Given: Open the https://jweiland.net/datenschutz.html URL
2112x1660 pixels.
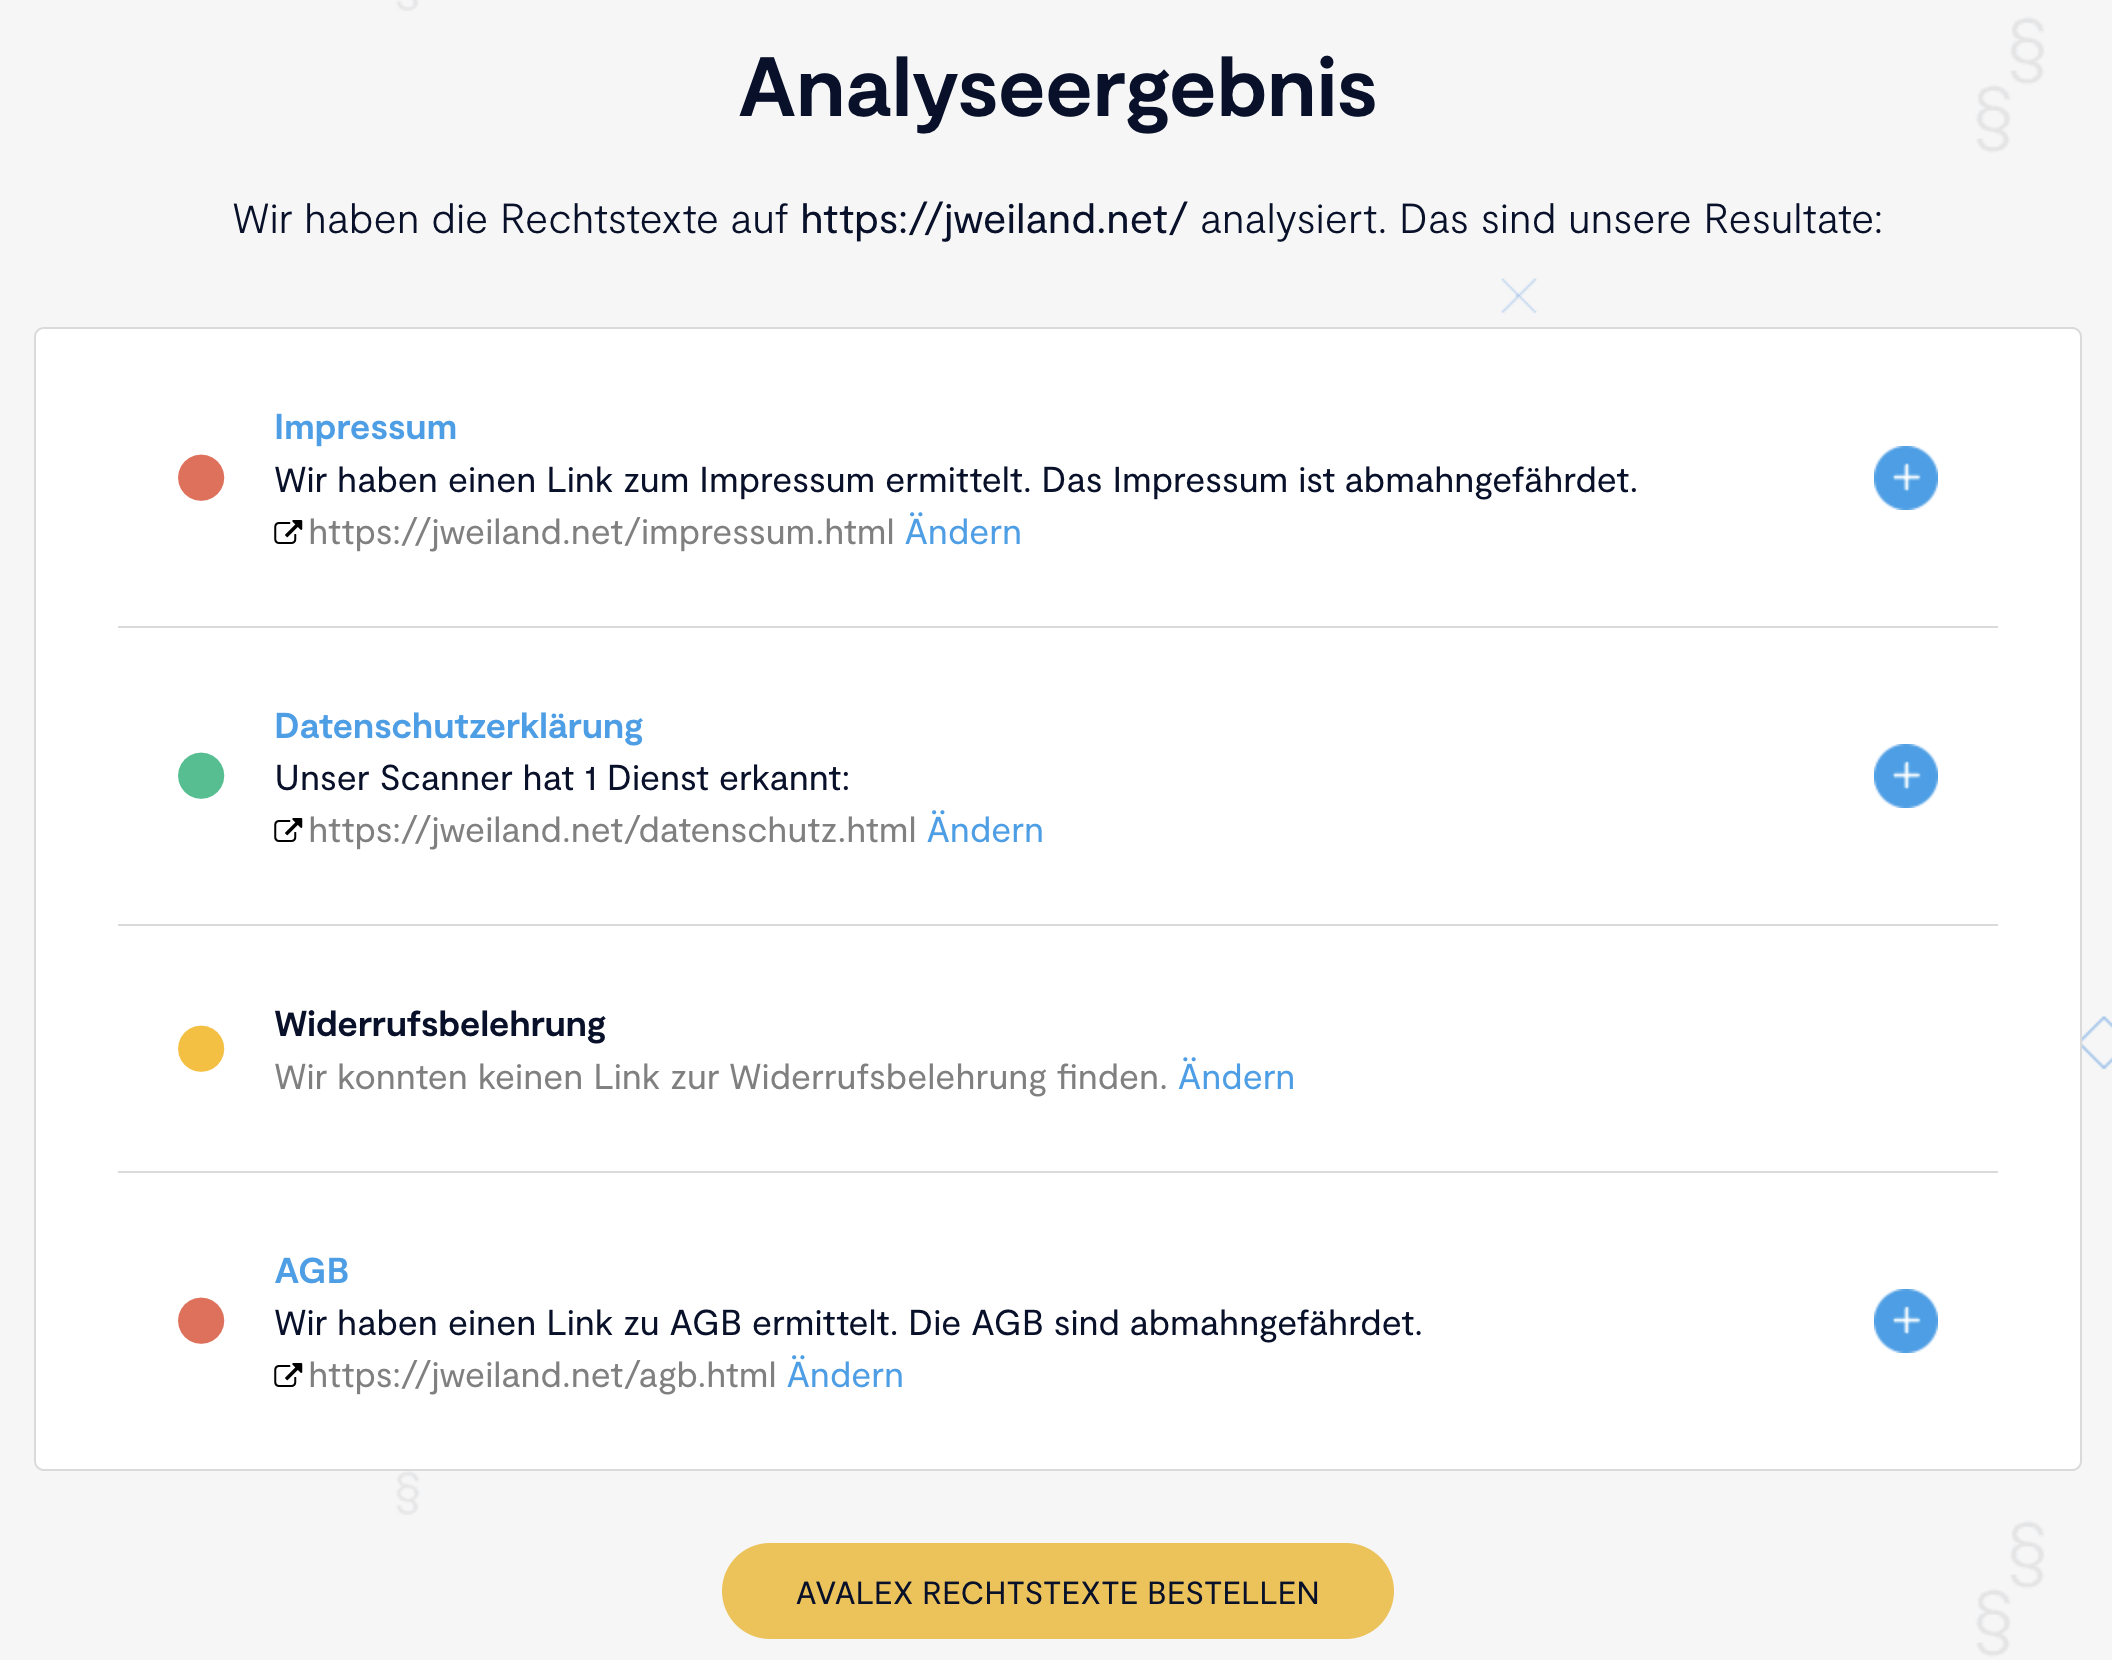Looking at the screenshot, I should (x=612, y=831).
